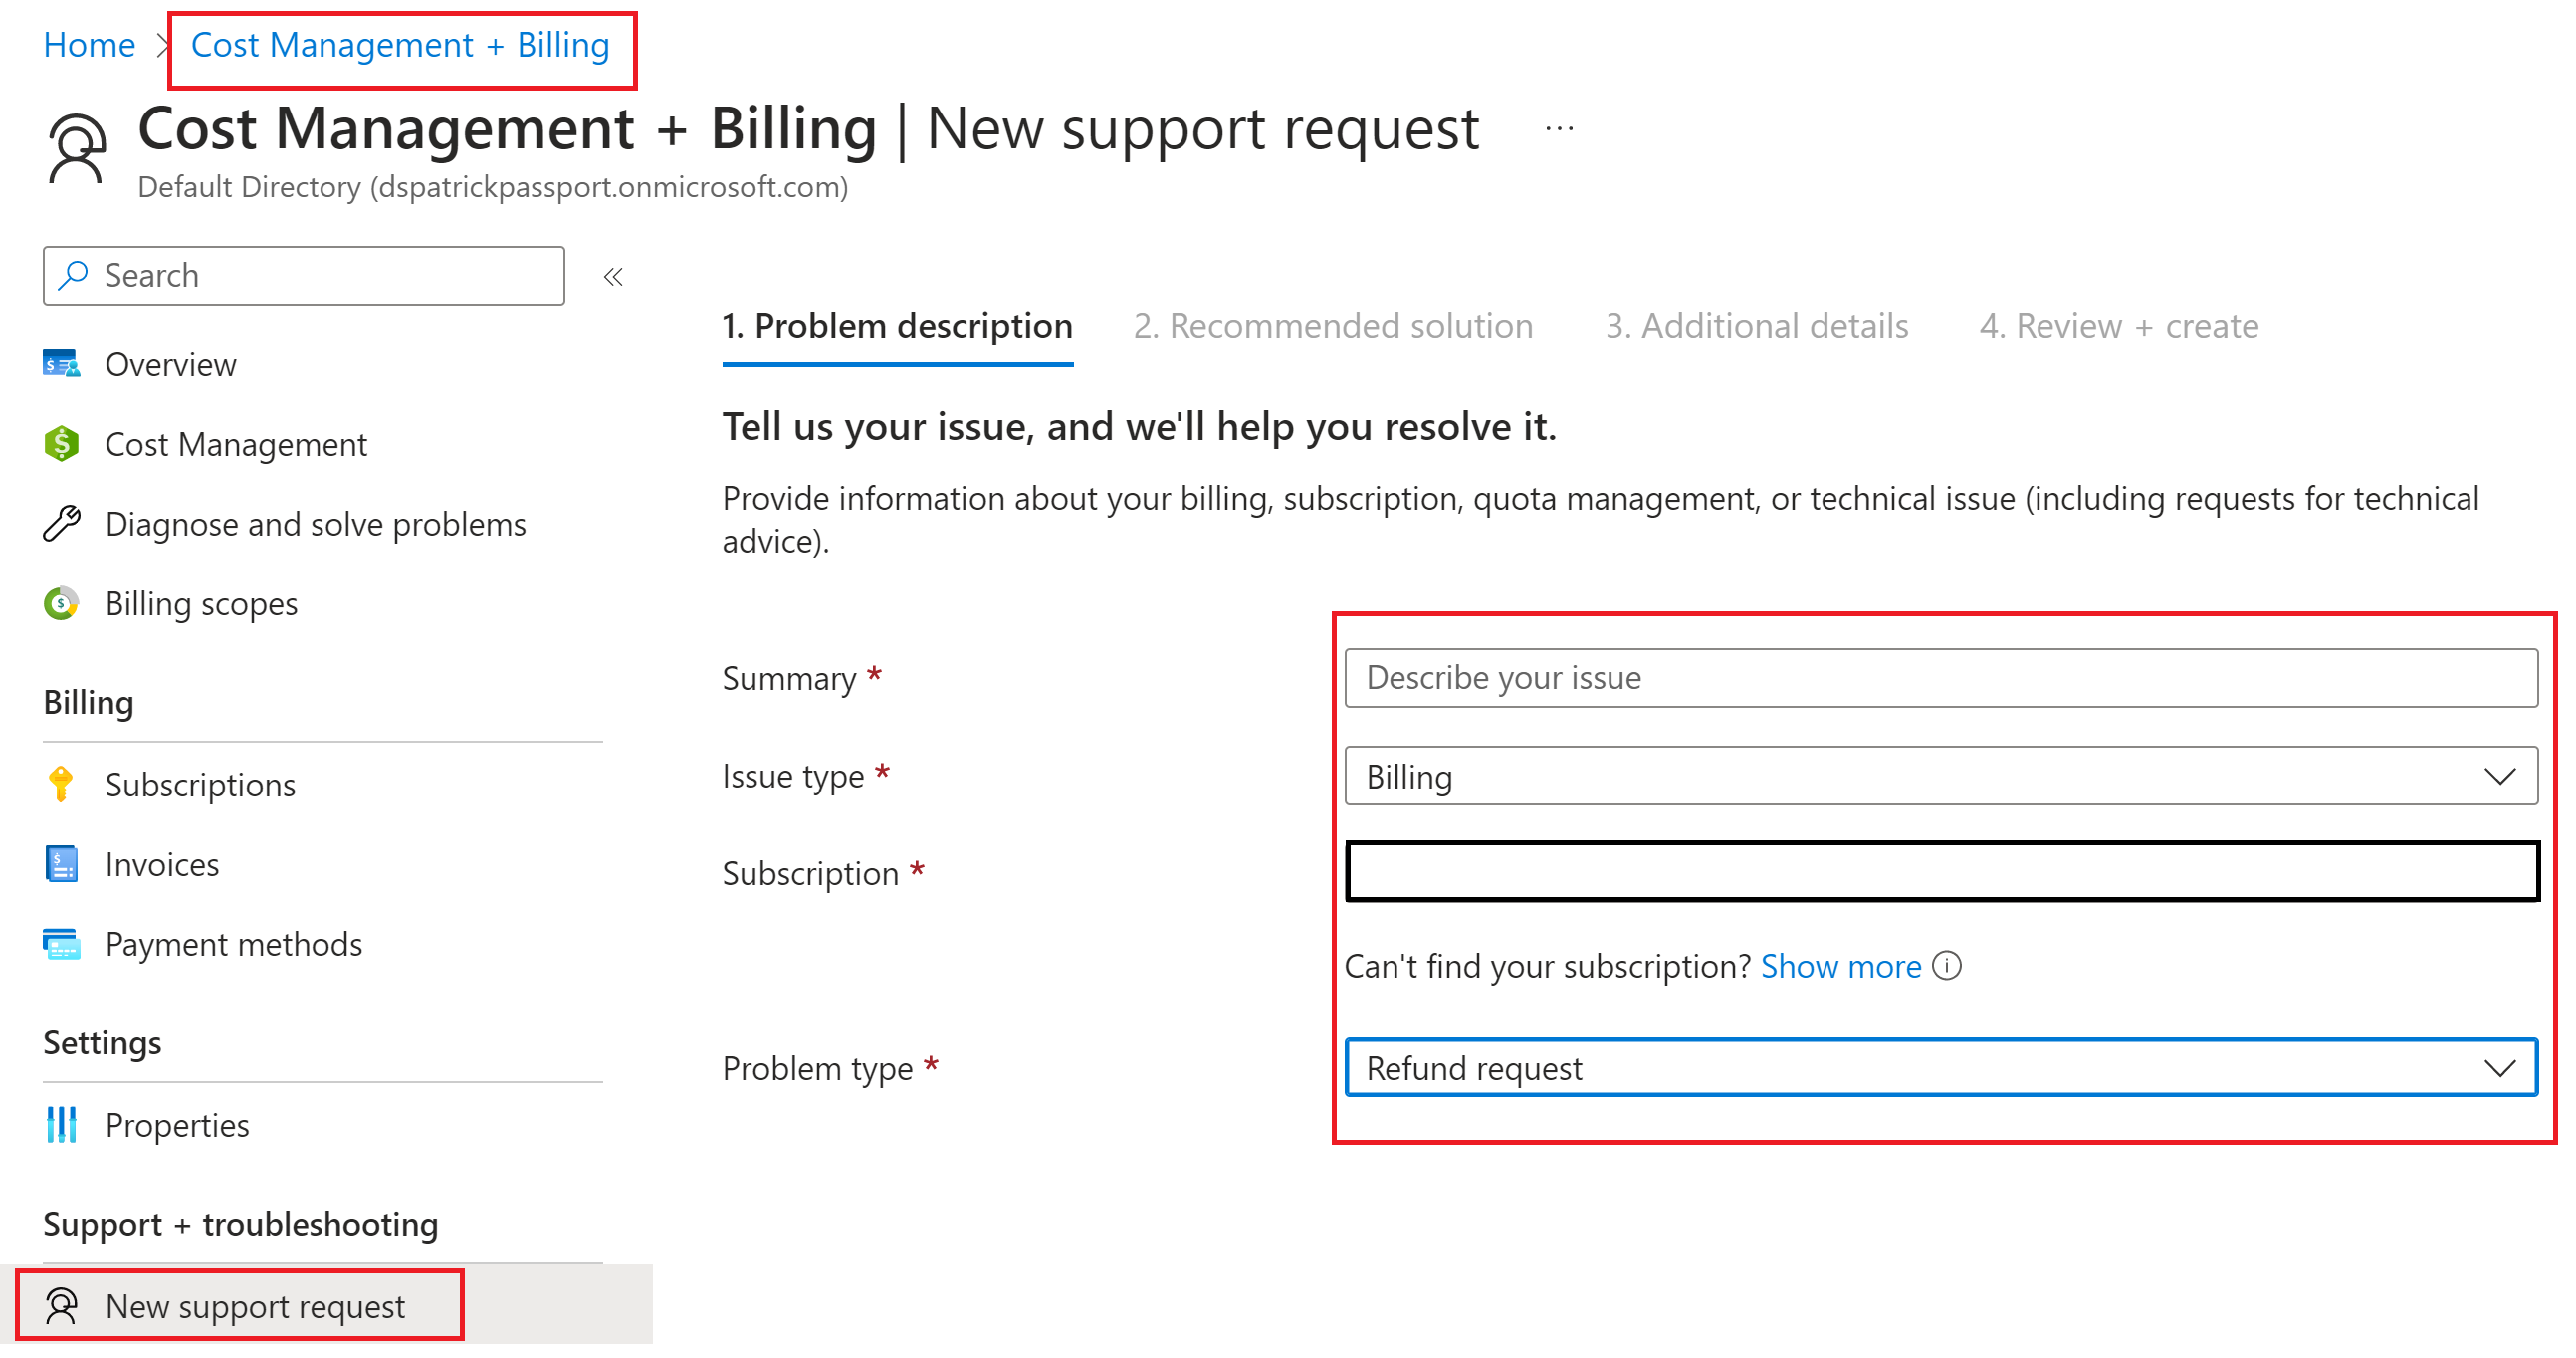
Task: Open the Invoices page
Action: coord(161,864)
